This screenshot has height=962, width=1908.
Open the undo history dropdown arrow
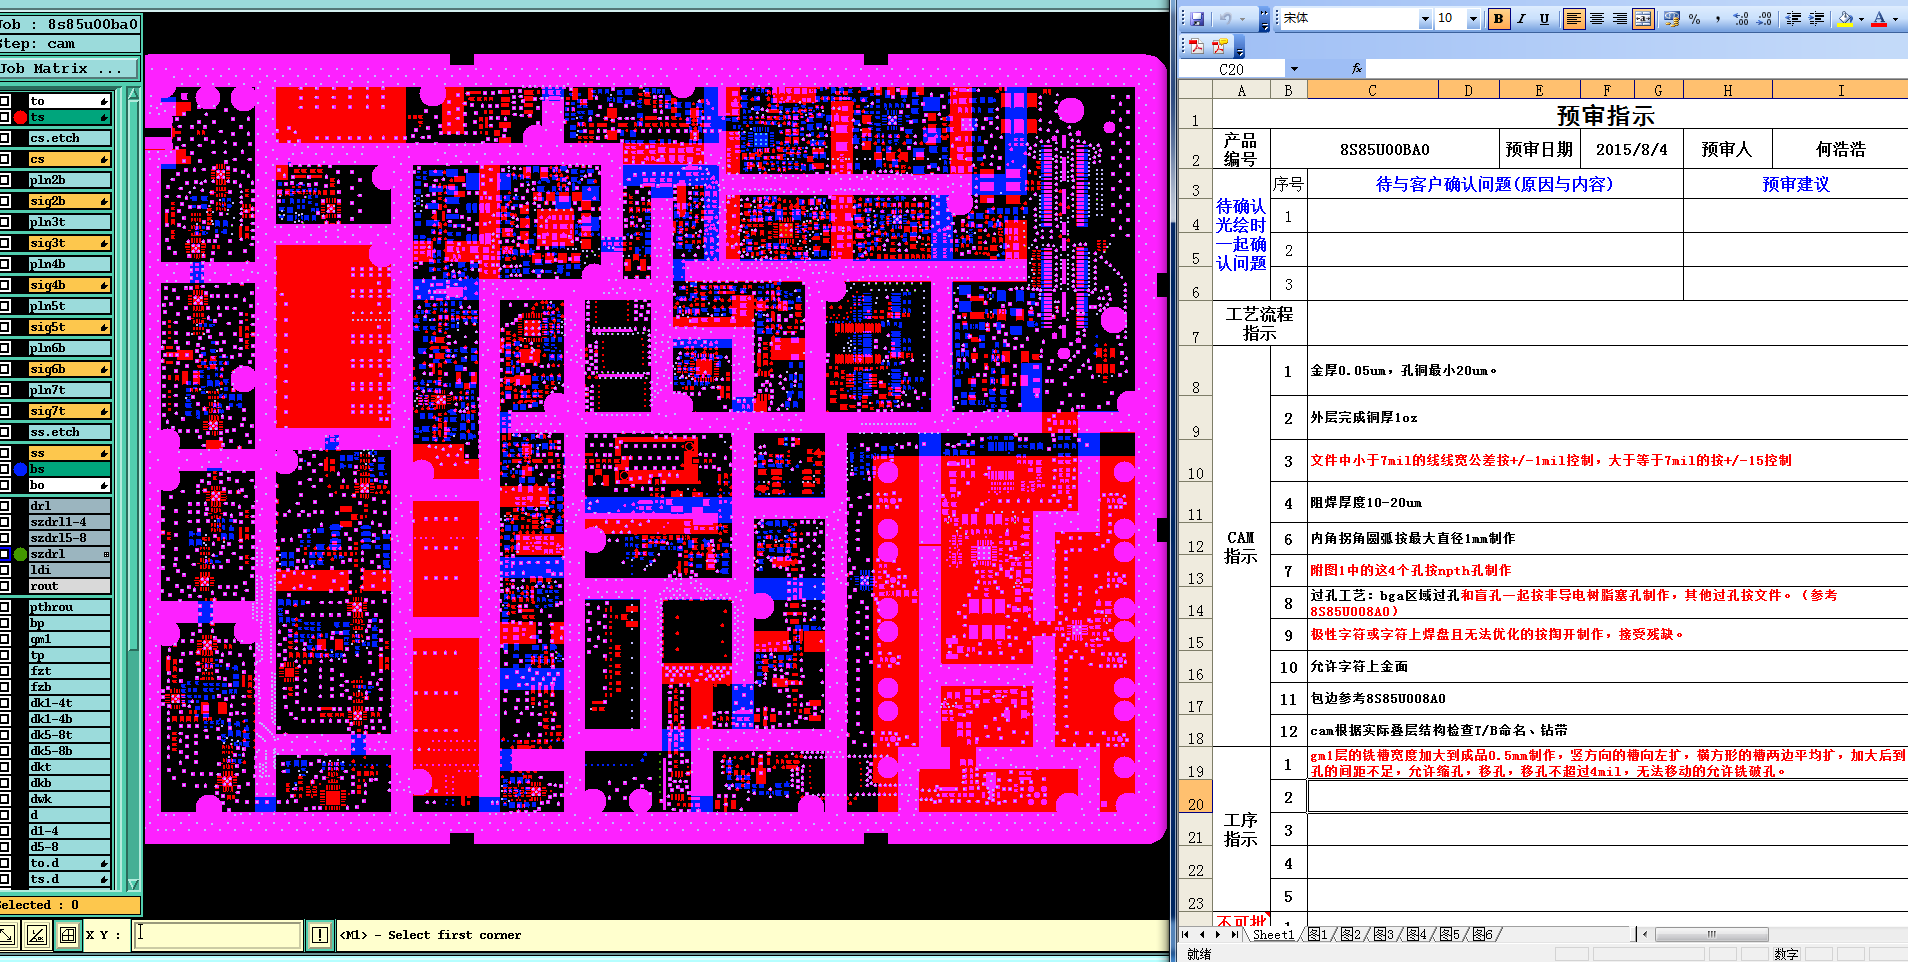tap(1242, 19)
